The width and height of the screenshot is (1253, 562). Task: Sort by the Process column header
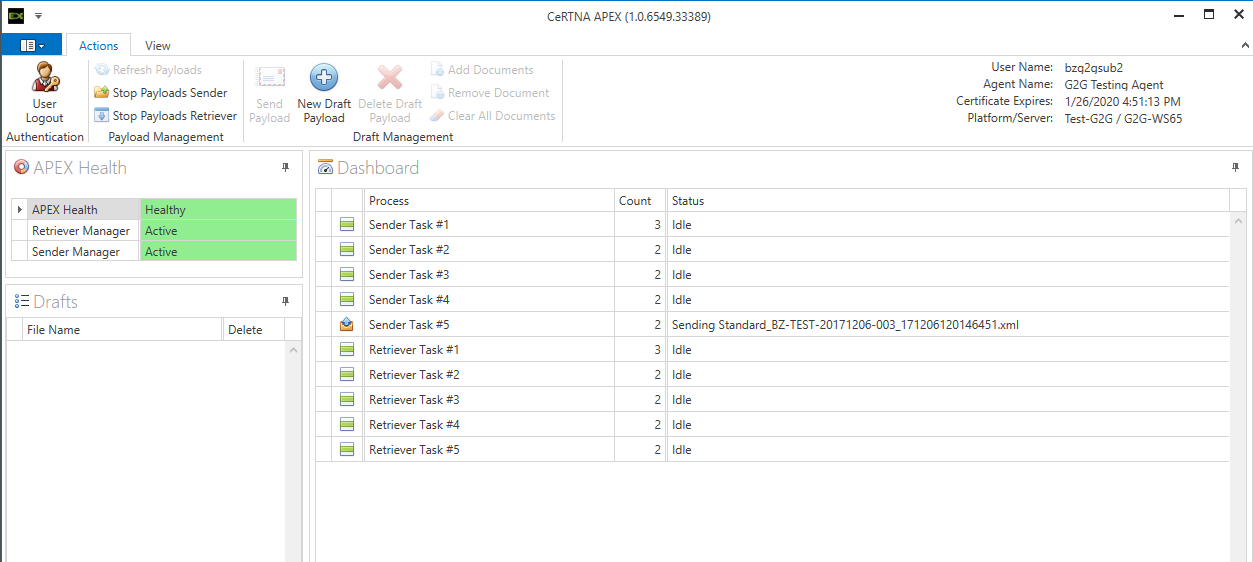pos(488,201)
